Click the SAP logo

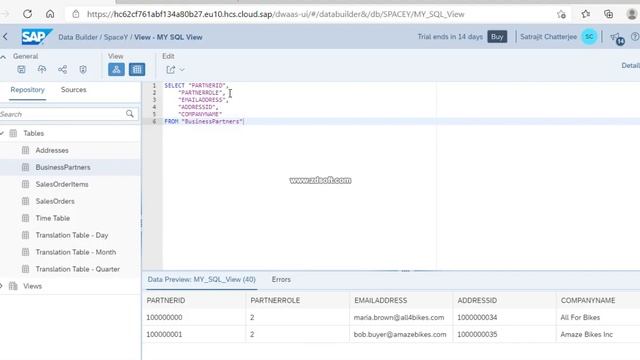tap(37, 37)
